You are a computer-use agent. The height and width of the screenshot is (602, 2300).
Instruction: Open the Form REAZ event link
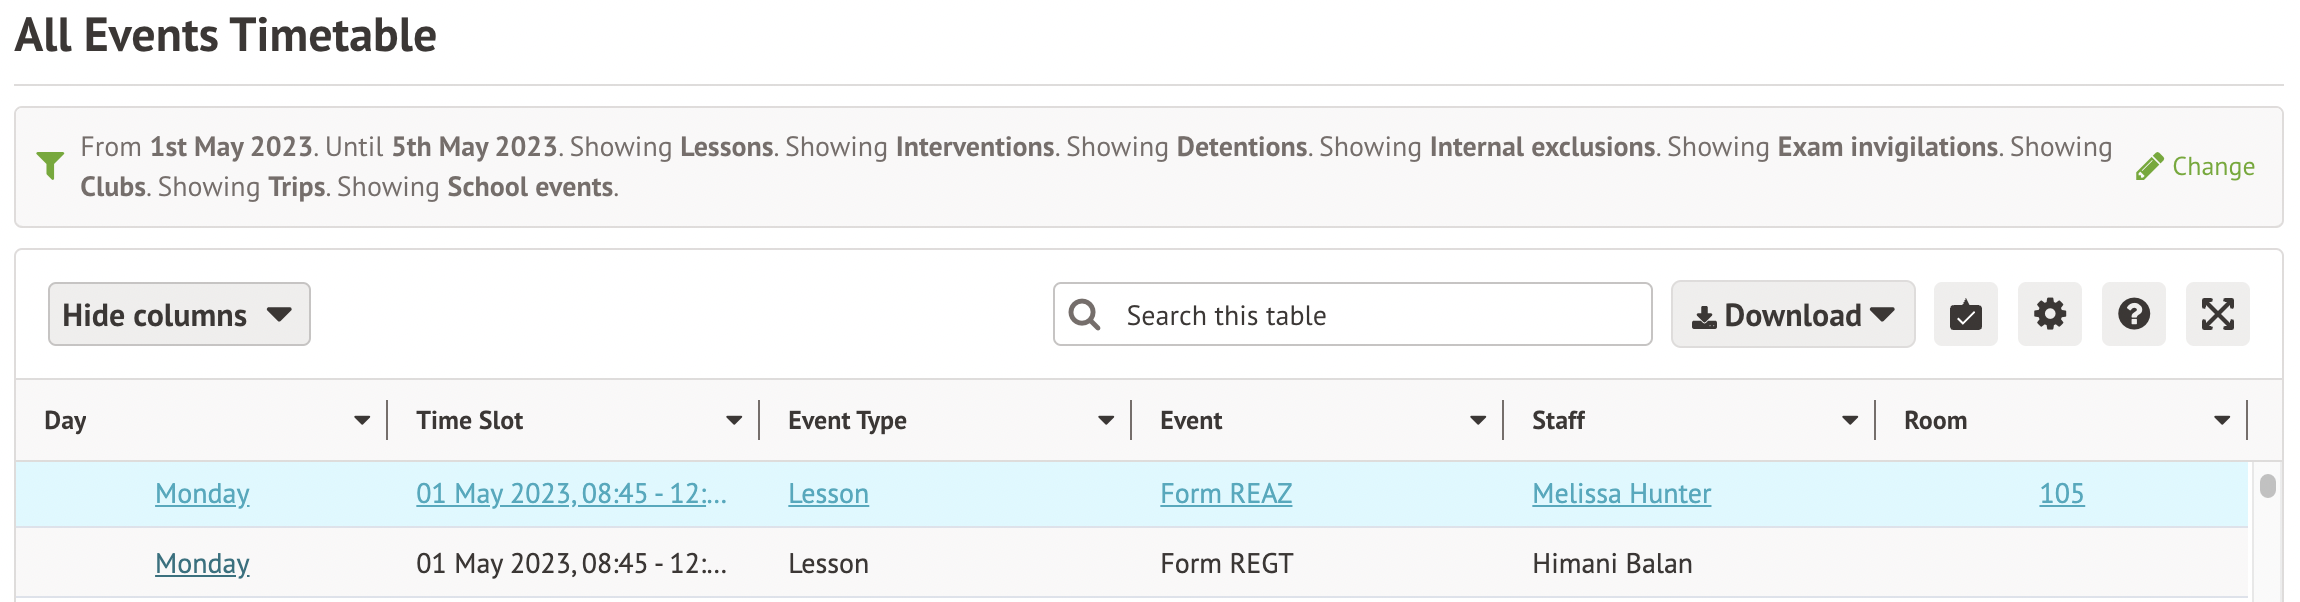[1226, 494]
